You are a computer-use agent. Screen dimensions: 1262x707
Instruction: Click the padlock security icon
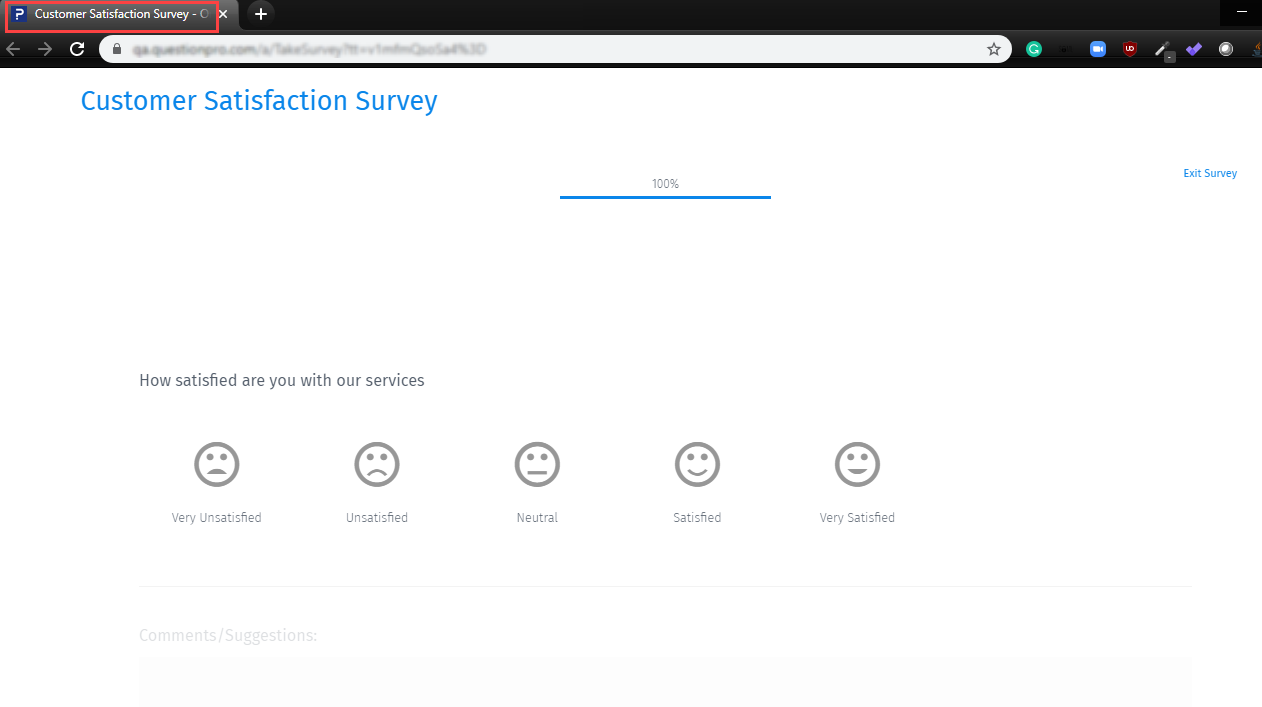pyautogui.click(x=115, y=48)
